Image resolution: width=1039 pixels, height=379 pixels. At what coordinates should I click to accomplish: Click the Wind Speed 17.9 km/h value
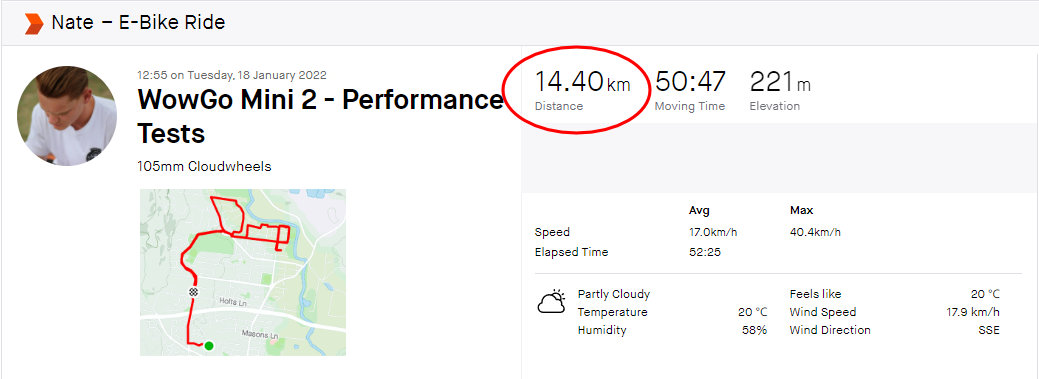(x=973, y=312)
